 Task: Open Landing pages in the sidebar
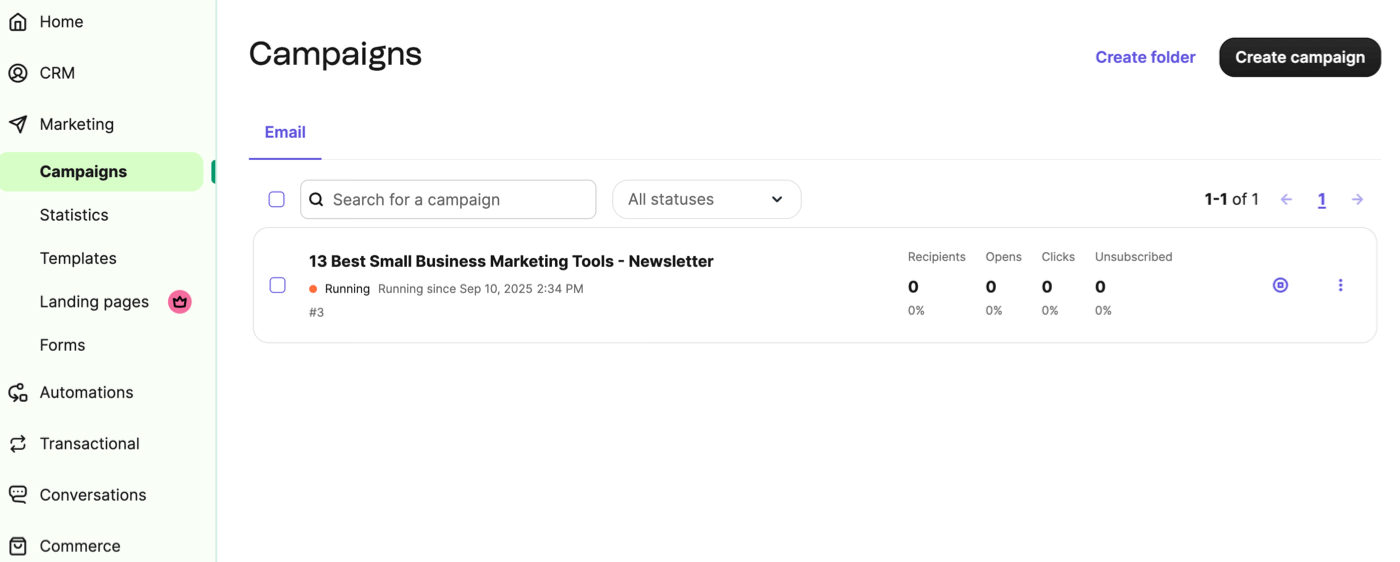point(94,301)
